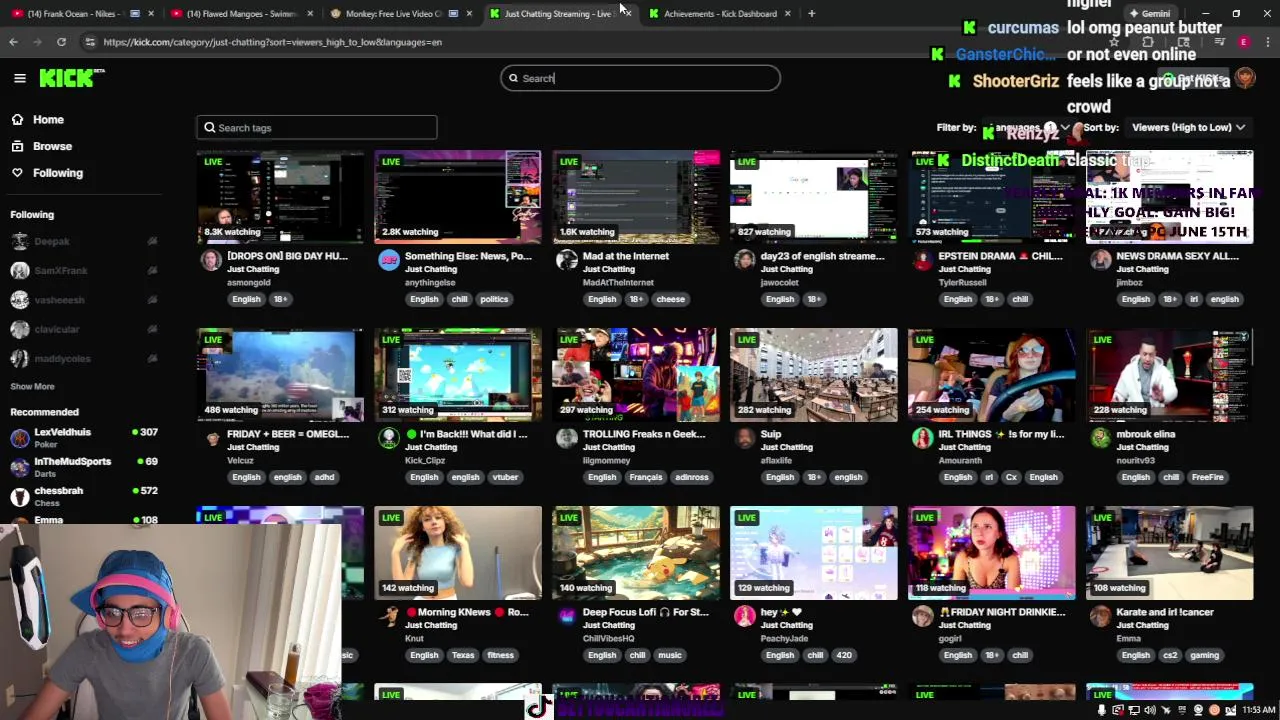1280x720 pixels.
Task: Expand Show More in Following list
Action: coord(32,386)
